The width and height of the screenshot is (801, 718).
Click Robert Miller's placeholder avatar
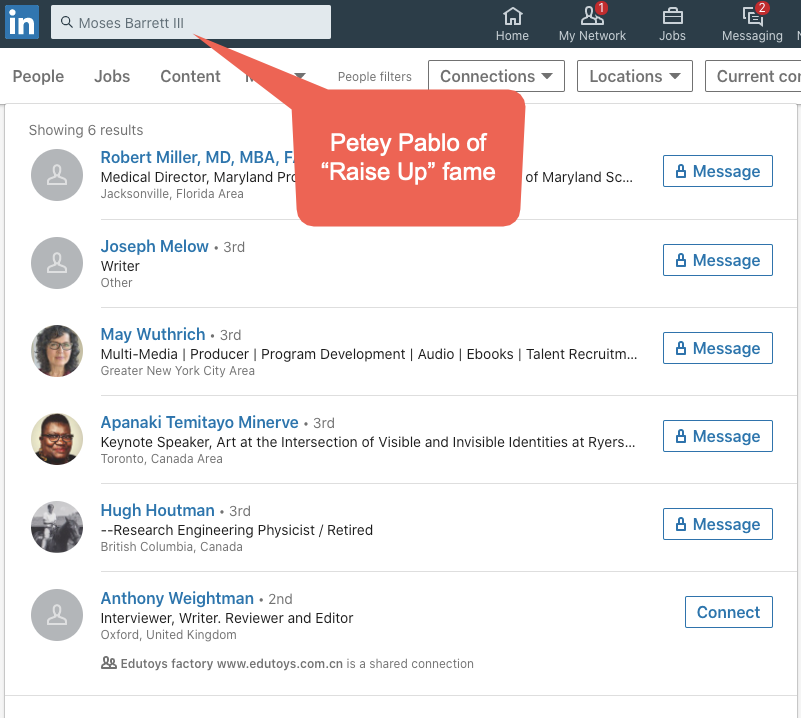pyautogui.click(x=57, y=175)
